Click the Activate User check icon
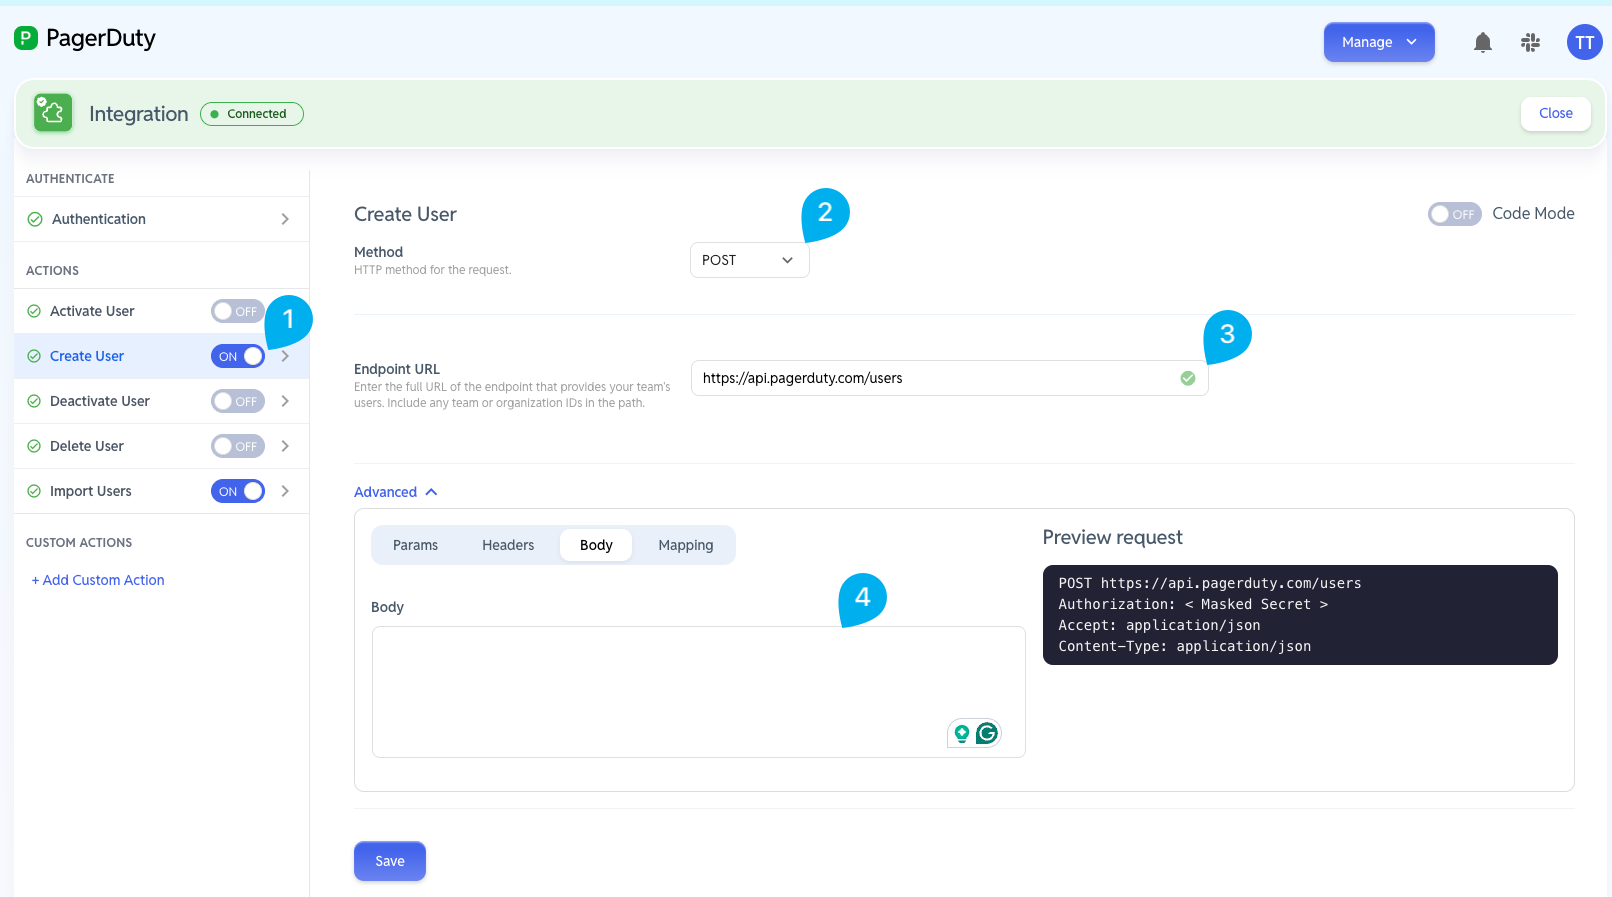The image size is (1612, 897). 34,311
